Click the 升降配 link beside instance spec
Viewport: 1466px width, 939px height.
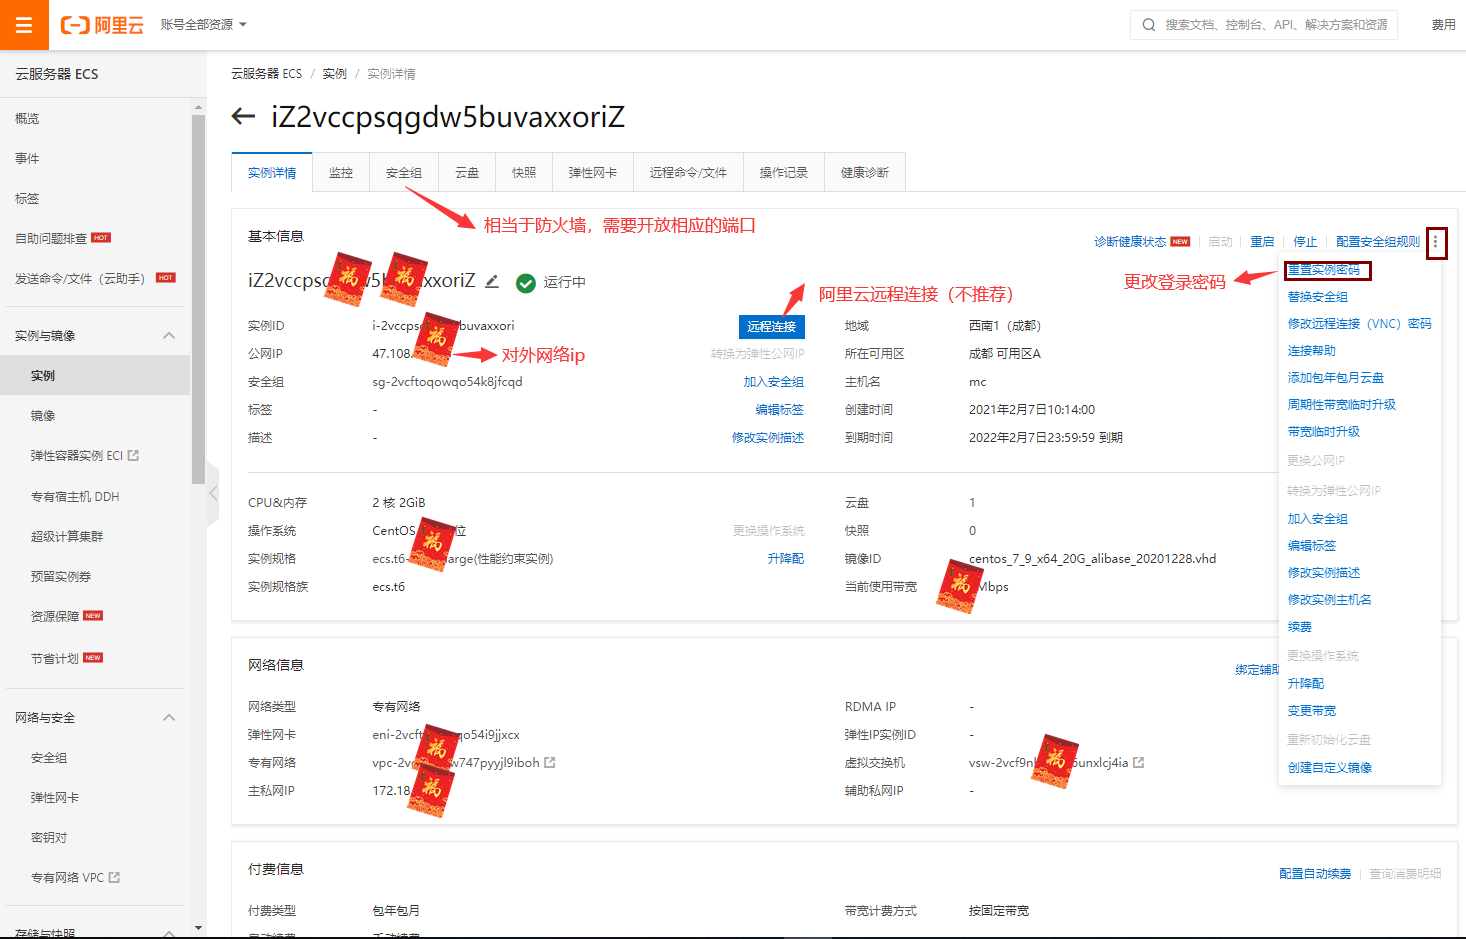(786, 559)
